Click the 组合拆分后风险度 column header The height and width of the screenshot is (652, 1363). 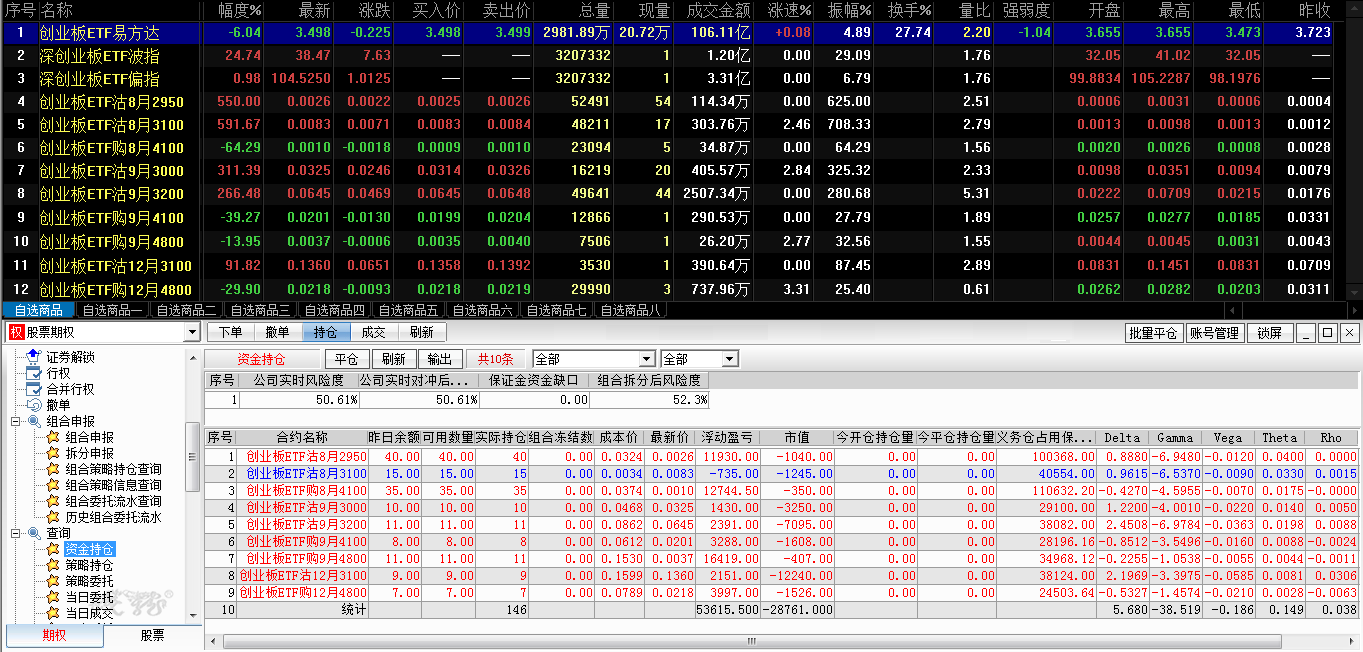click(649, 380)
